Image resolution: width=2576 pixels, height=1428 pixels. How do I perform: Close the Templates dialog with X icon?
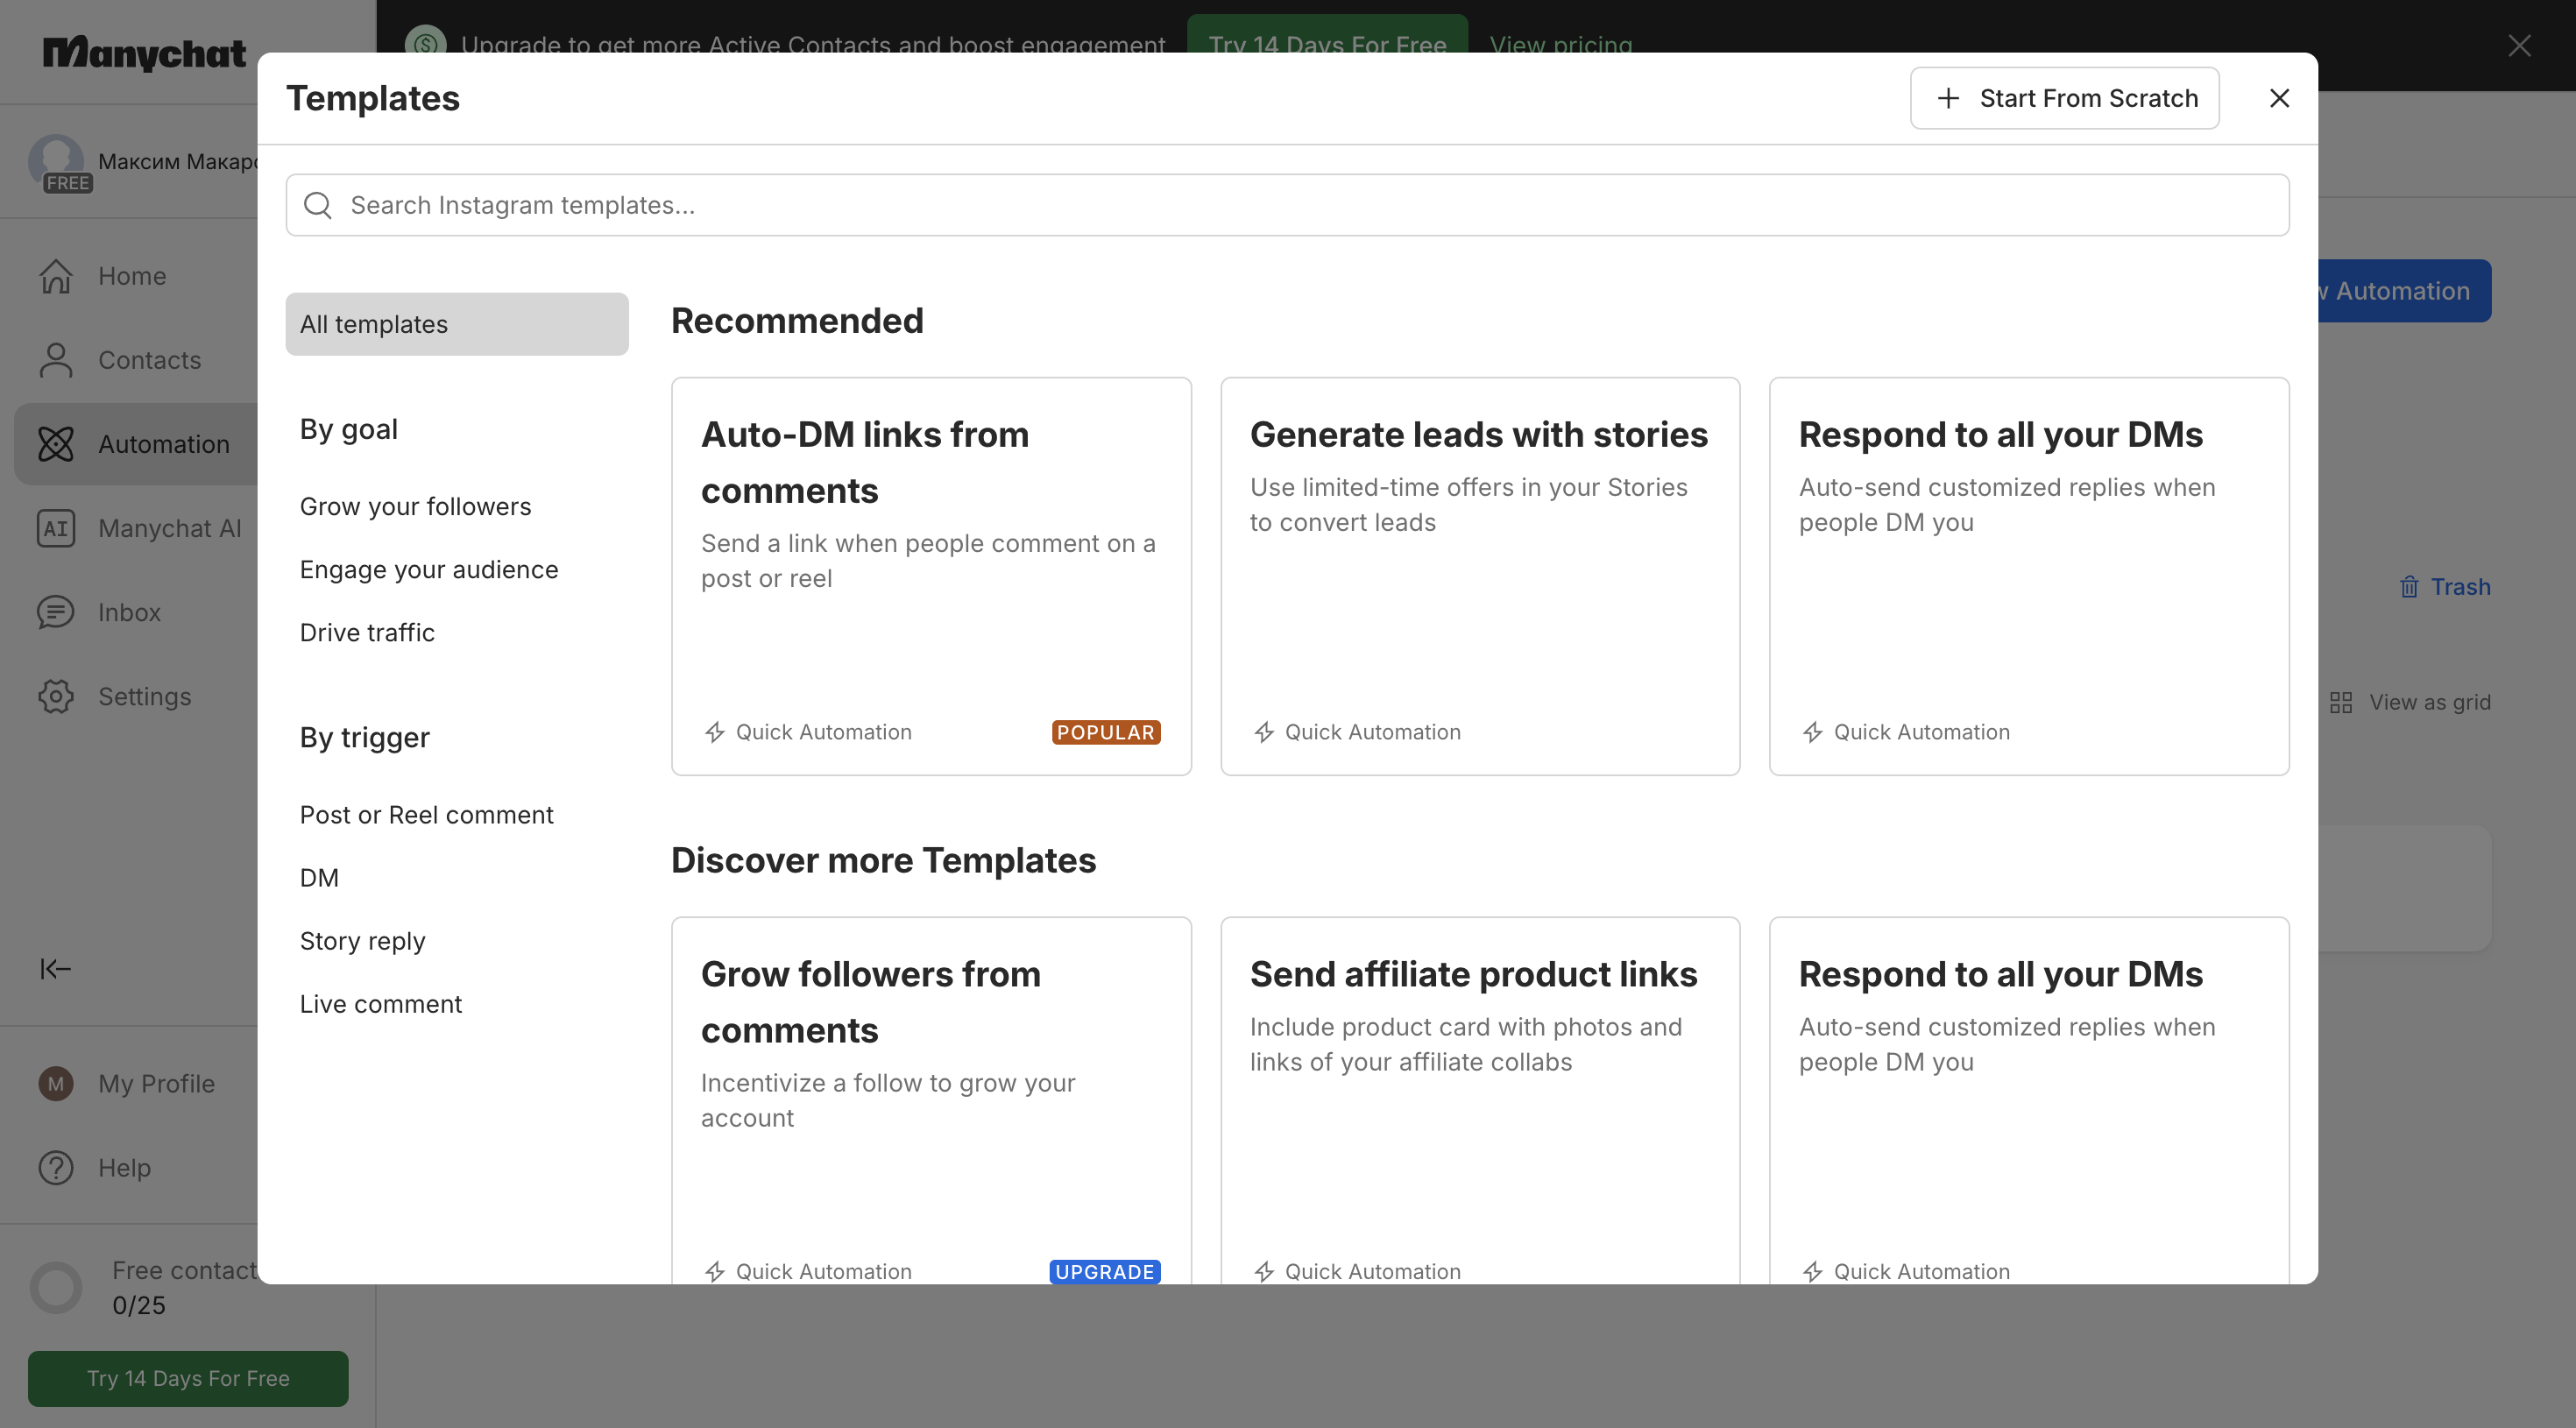[x=2279, y=98]
